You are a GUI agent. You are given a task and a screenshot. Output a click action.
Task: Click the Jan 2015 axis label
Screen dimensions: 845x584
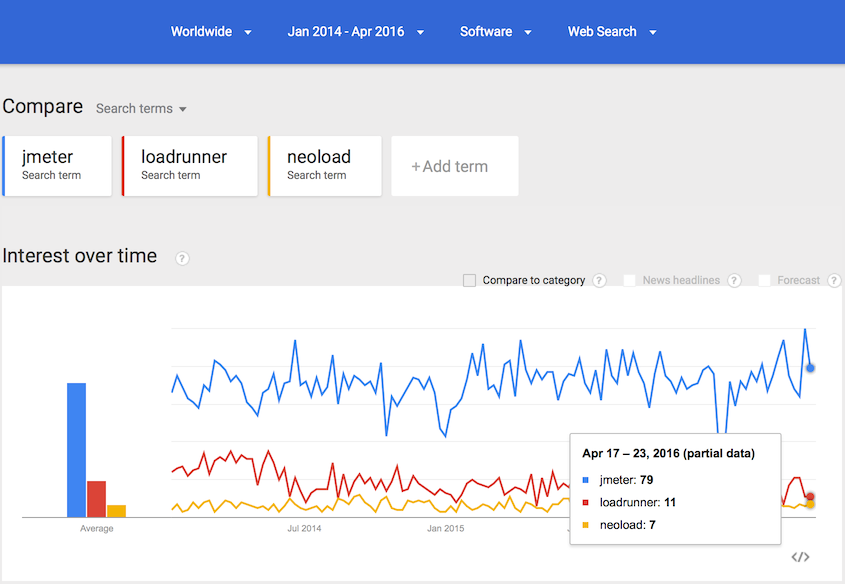click(446, 529)
